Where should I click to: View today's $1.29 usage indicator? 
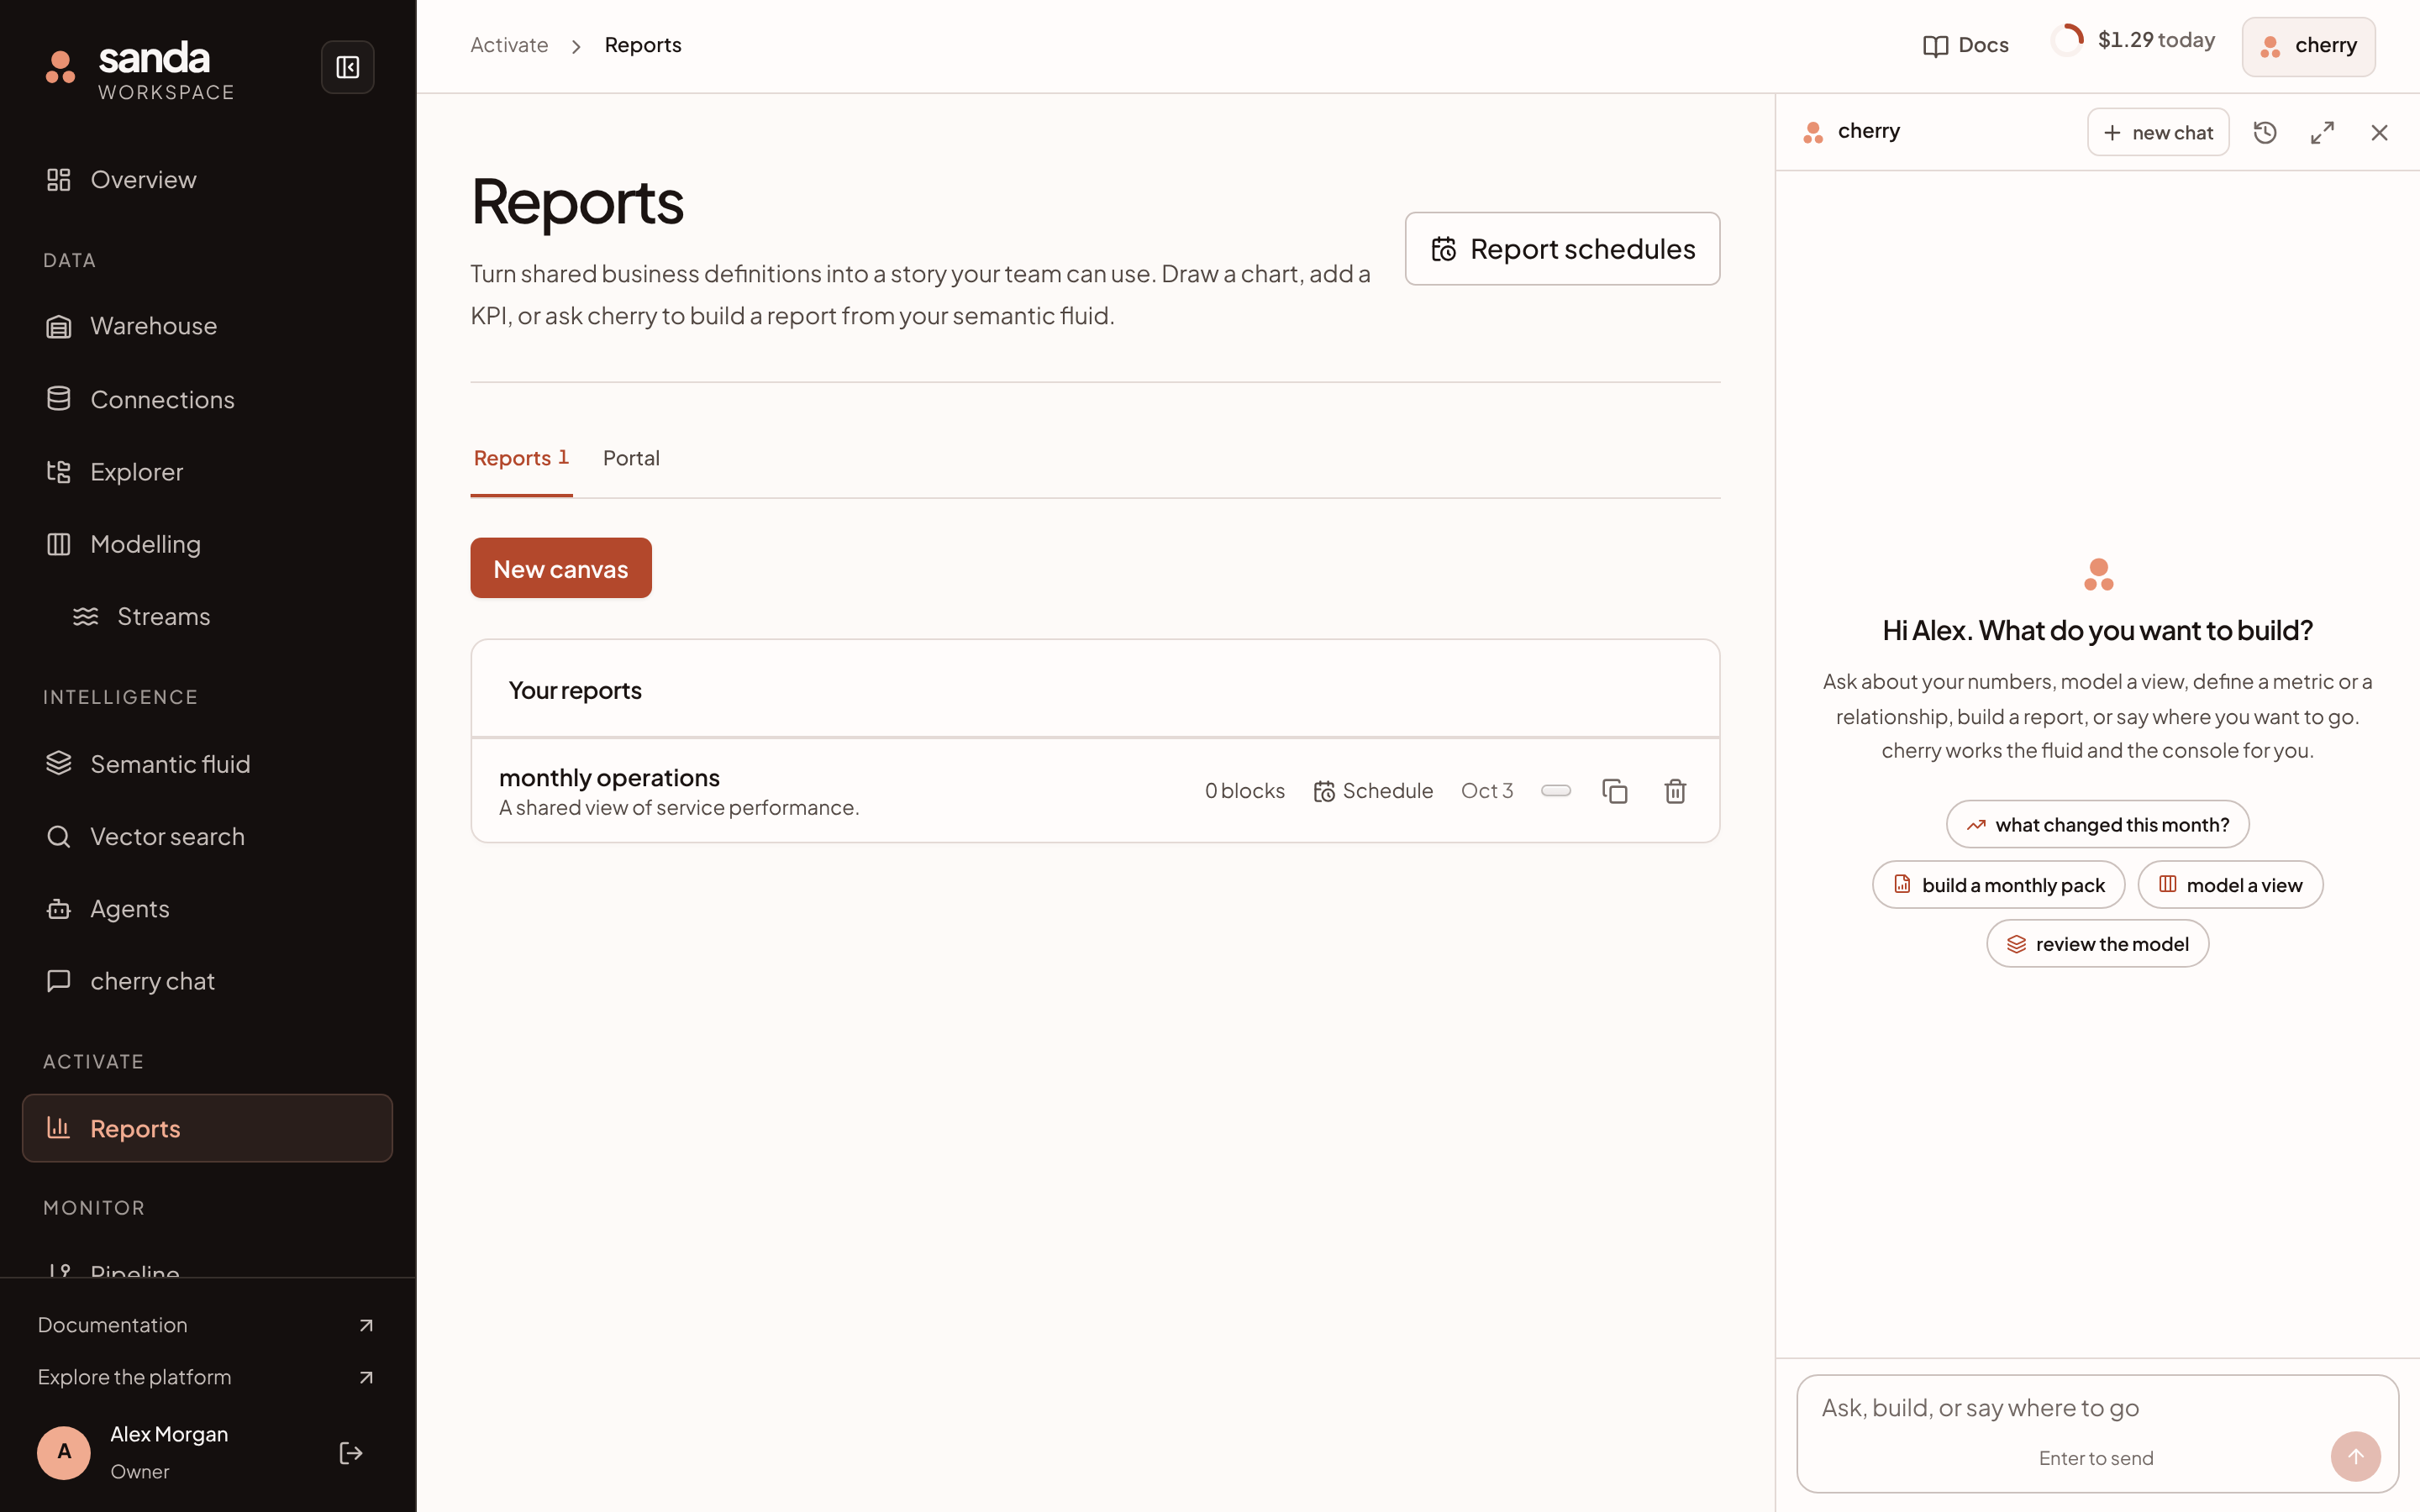[x=2133, y=40]
